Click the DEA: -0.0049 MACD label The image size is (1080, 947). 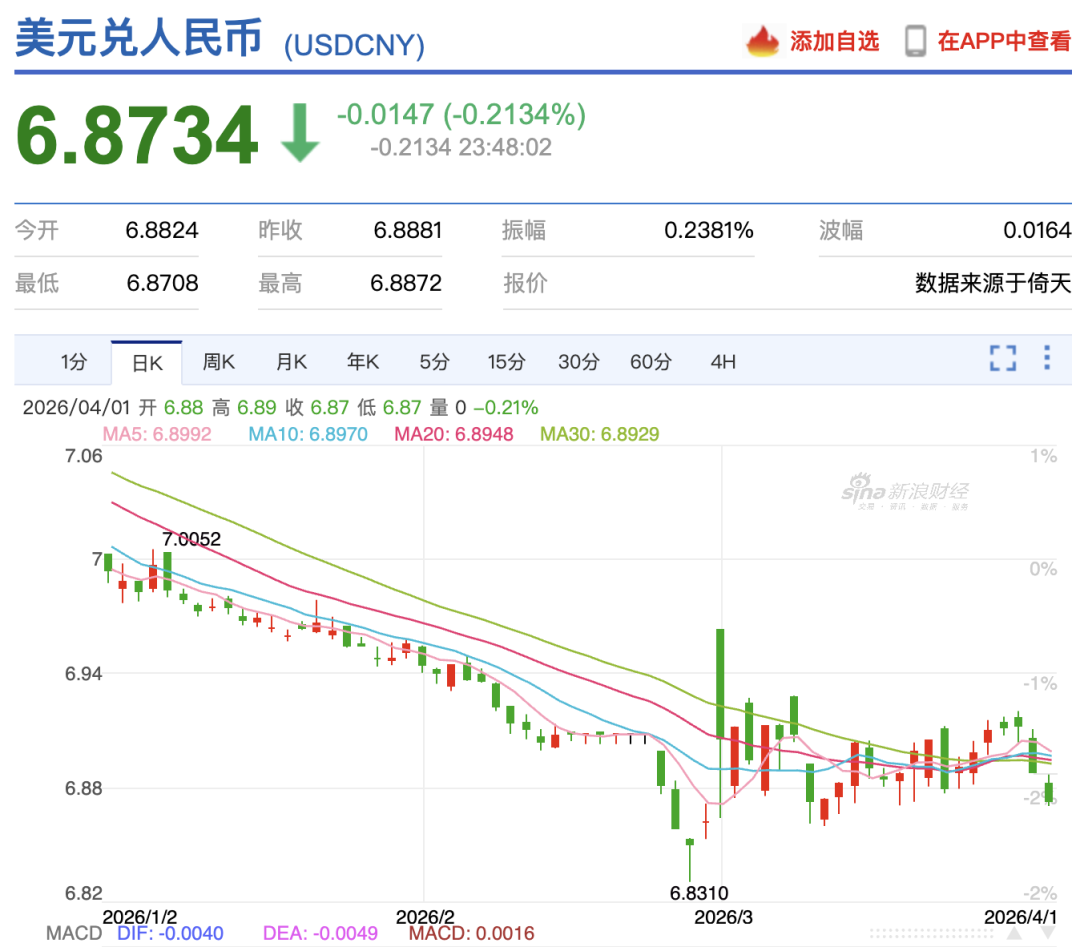click(320, 933)
